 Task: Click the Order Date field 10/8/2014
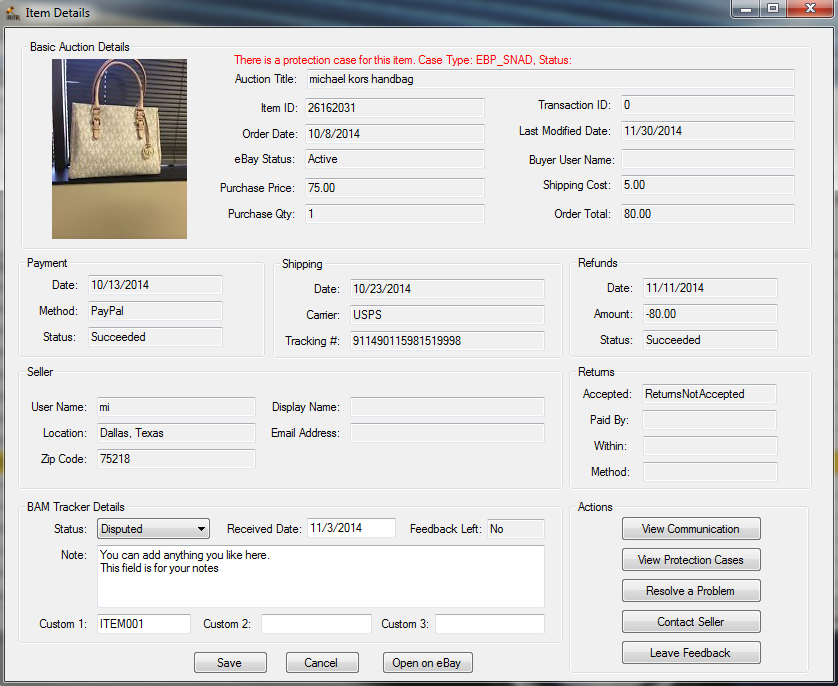[394, 134]
